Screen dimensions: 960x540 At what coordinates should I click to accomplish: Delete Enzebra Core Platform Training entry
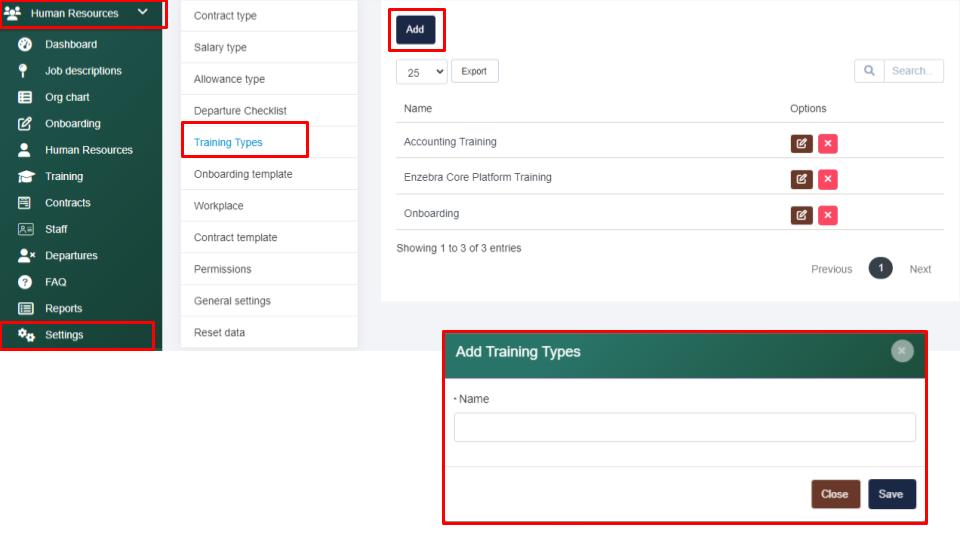coord(827,179)
